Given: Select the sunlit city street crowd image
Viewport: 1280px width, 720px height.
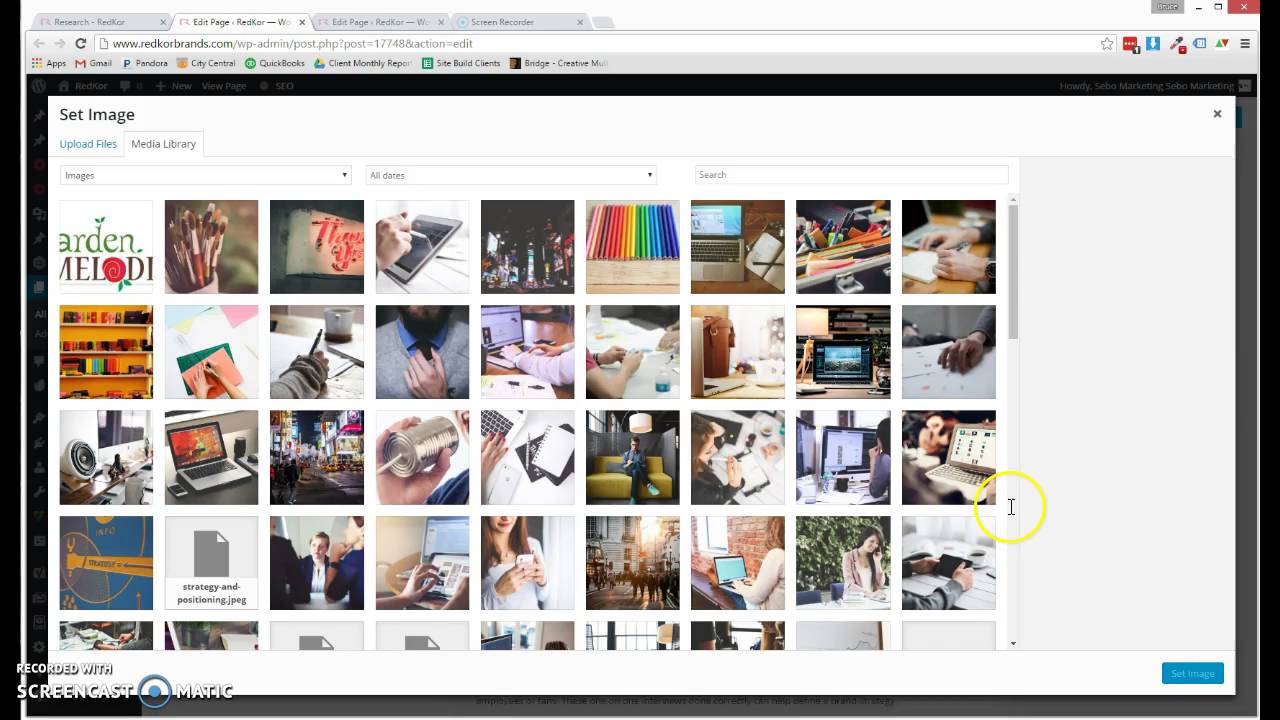Looking at the screenshot, I should point(633,563).
